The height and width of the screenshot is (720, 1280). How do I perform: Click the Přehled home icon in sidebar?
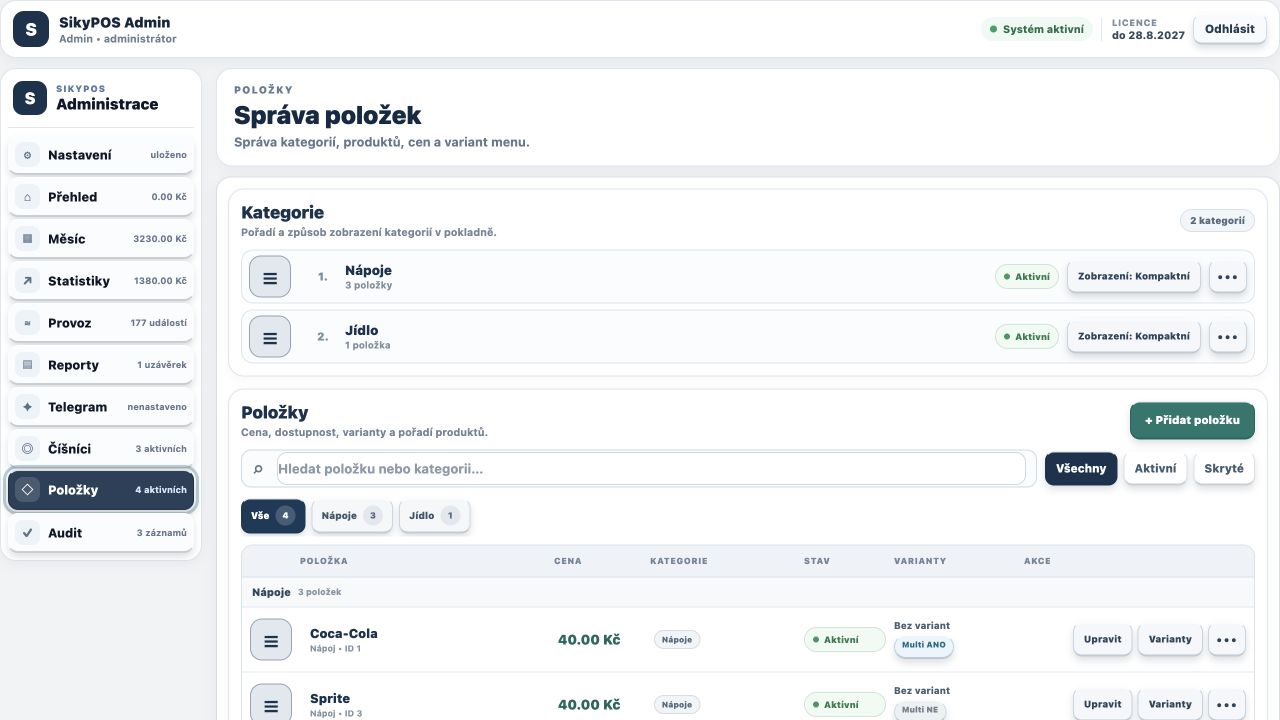pos(28,197)
